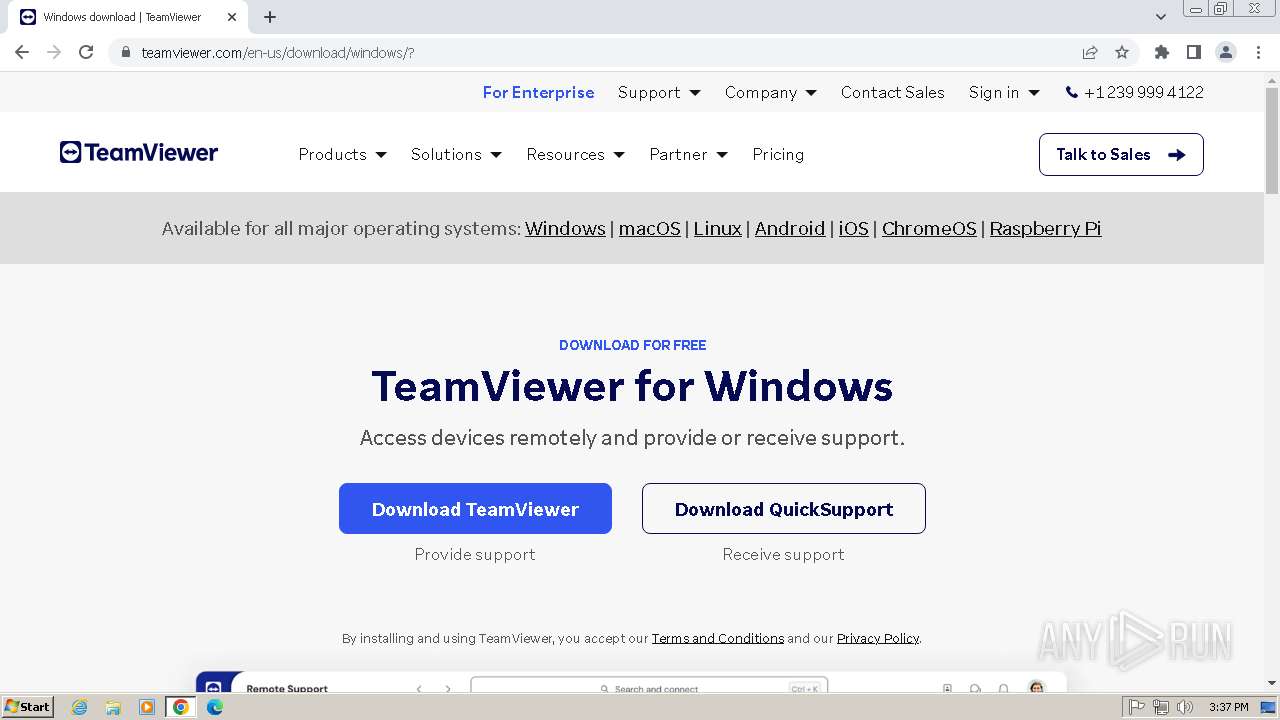This screenshot has width=1280, height=720.
Task: Click the browser Forward arrow
Action: pos(54,52)
